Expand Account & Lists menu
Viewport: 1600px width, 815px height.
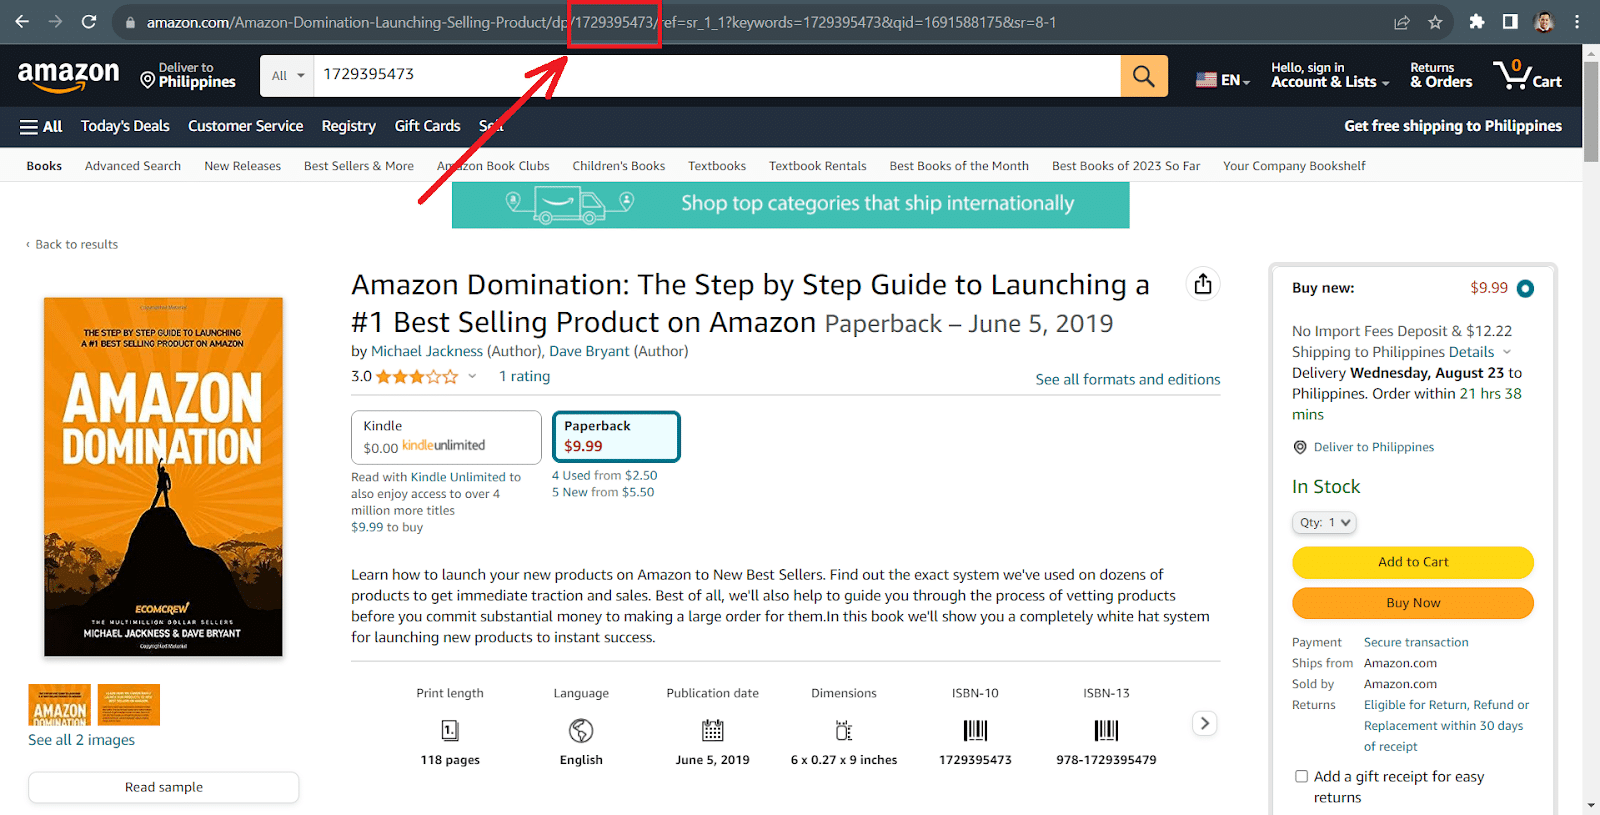tap(1330, 75)
